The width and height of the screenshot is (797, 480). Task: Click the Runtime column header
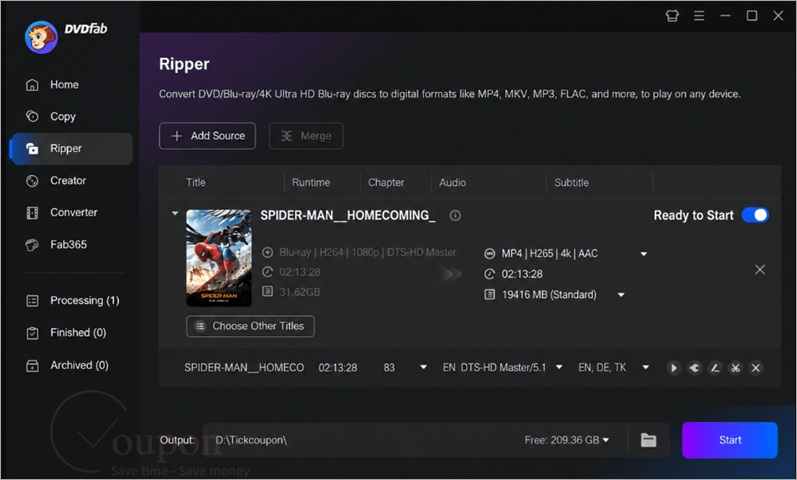pyautogui.click(x=311, y=183)
